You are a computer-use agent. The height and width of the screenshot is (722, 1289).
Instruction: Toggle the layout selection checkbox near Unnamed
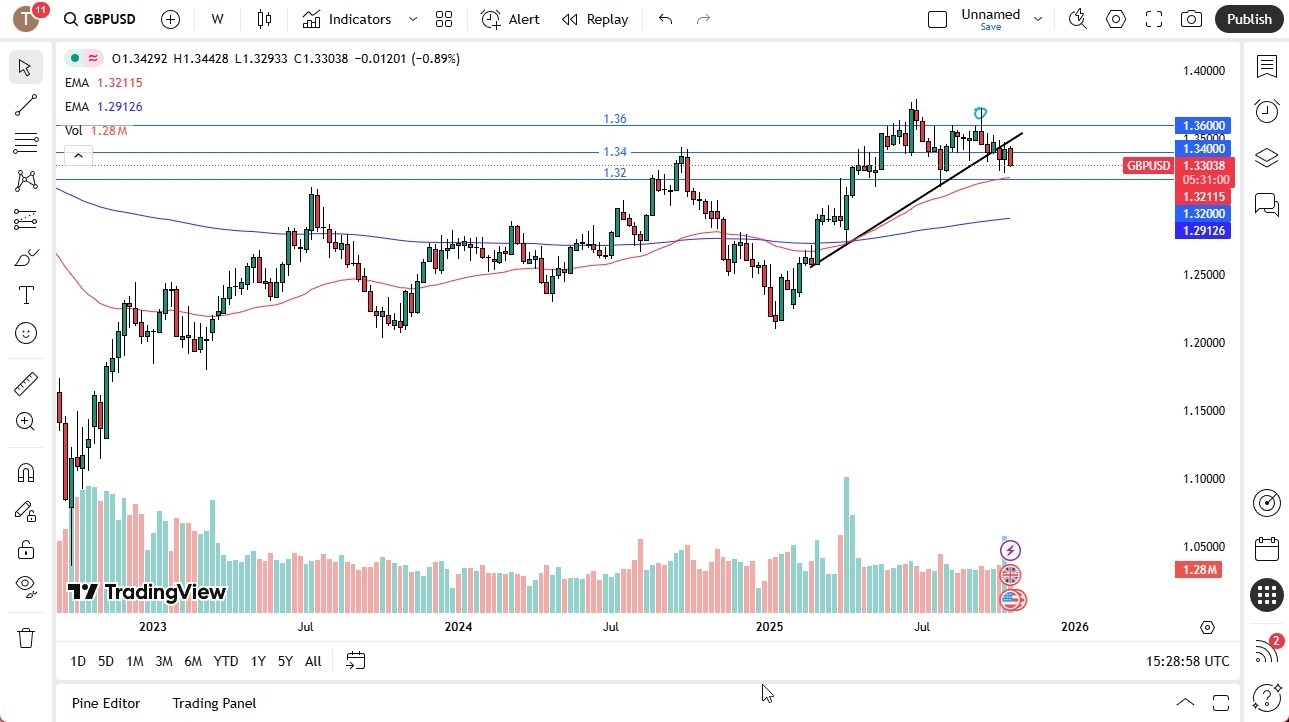tap(937, 18)
